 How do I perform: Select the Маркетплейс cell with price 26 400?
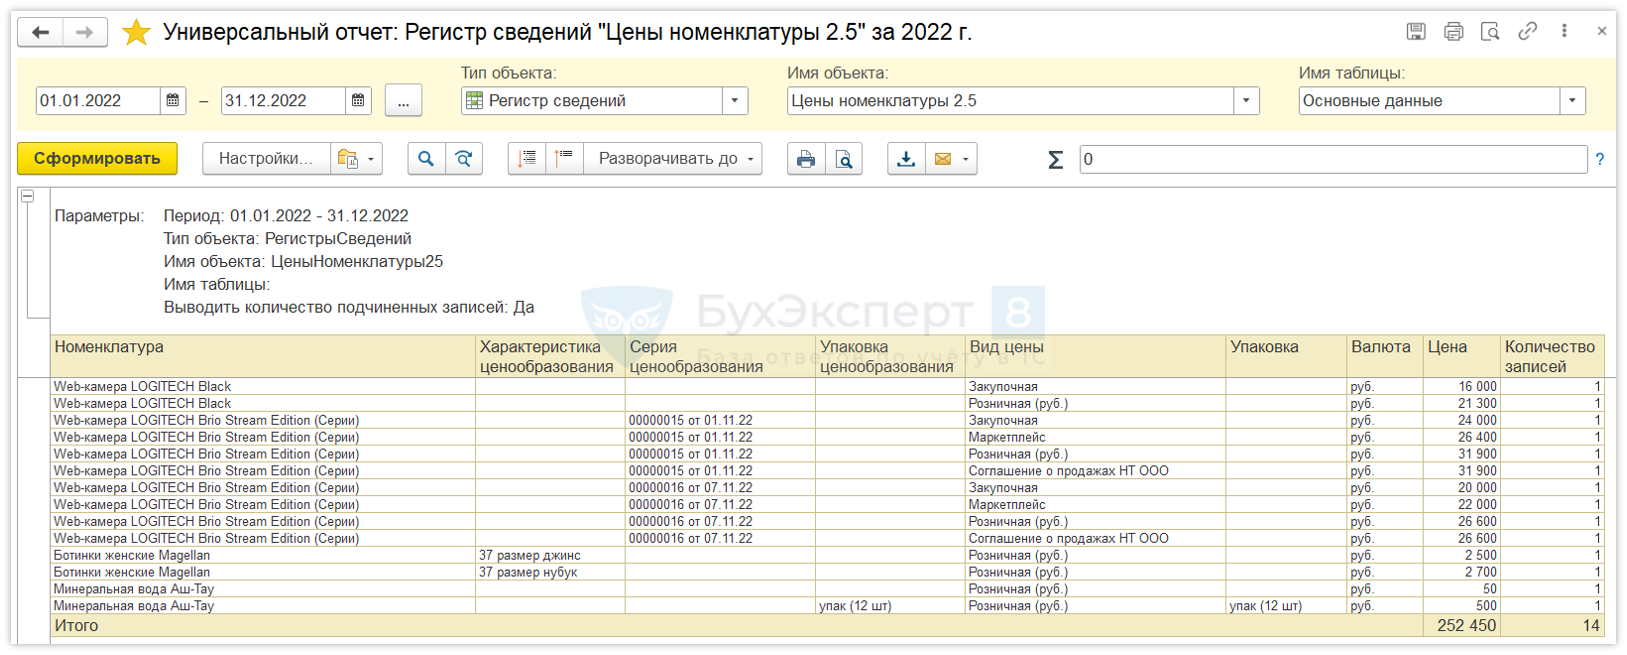[x=1095, y=437]
